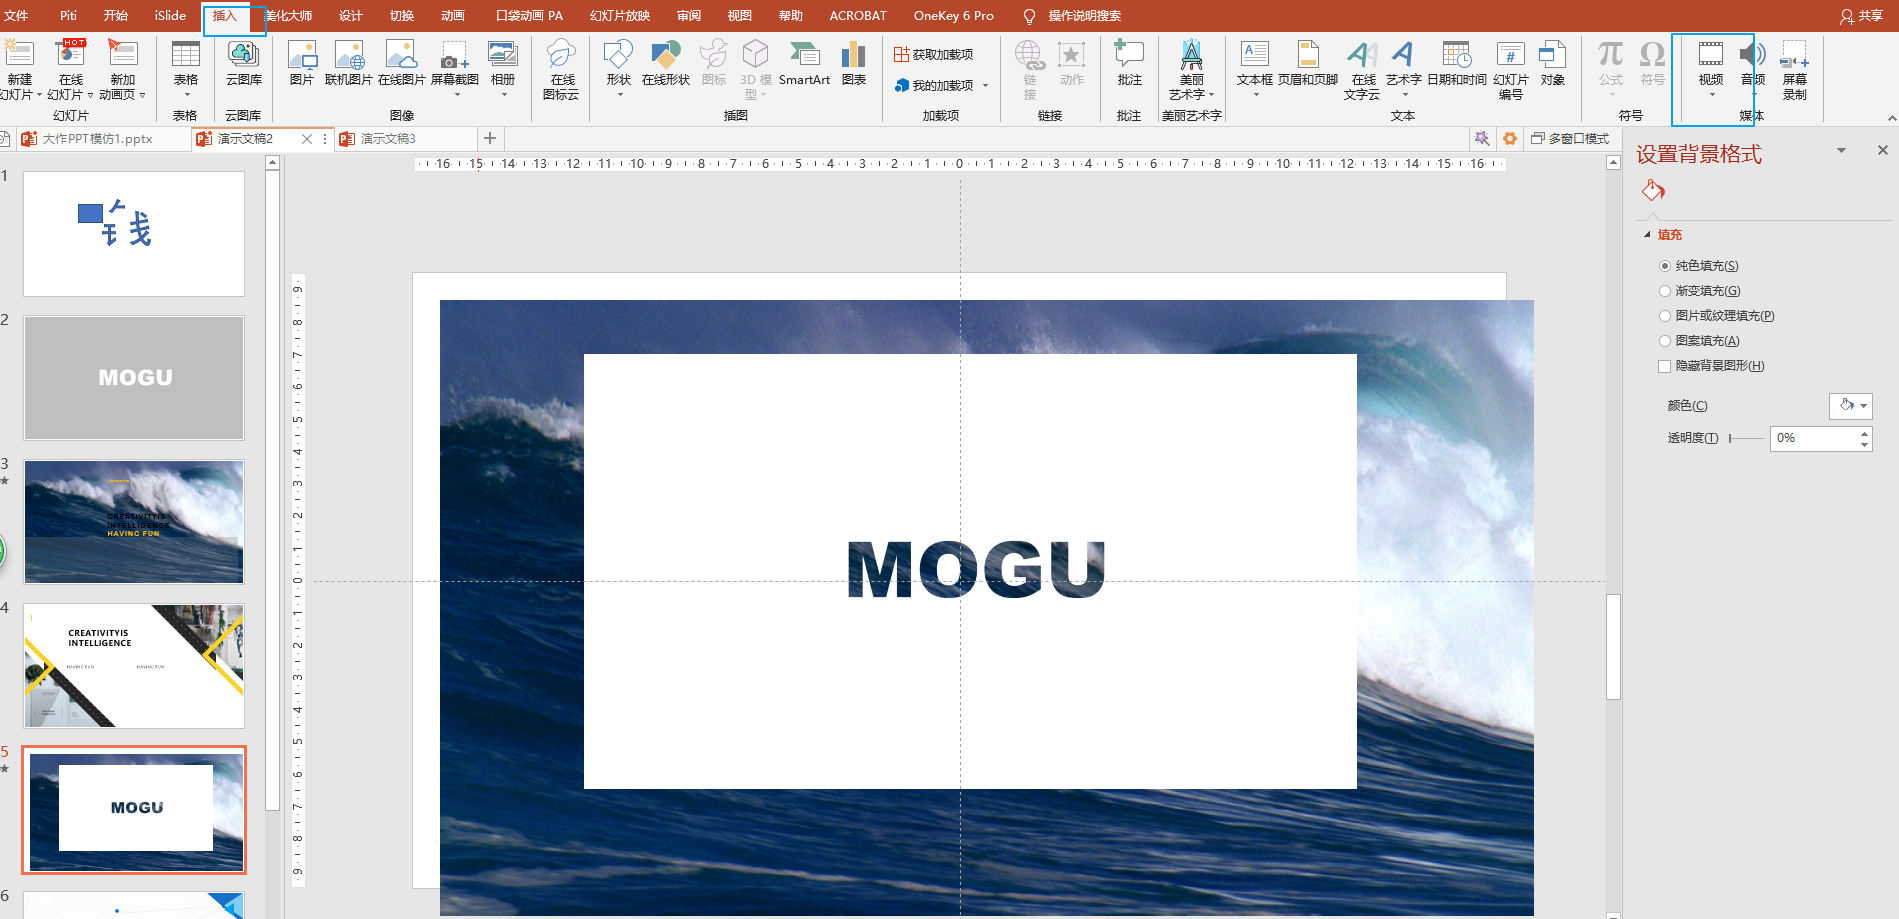
Task: Insert a 图表 (Chart)
Action: (854, 62)
